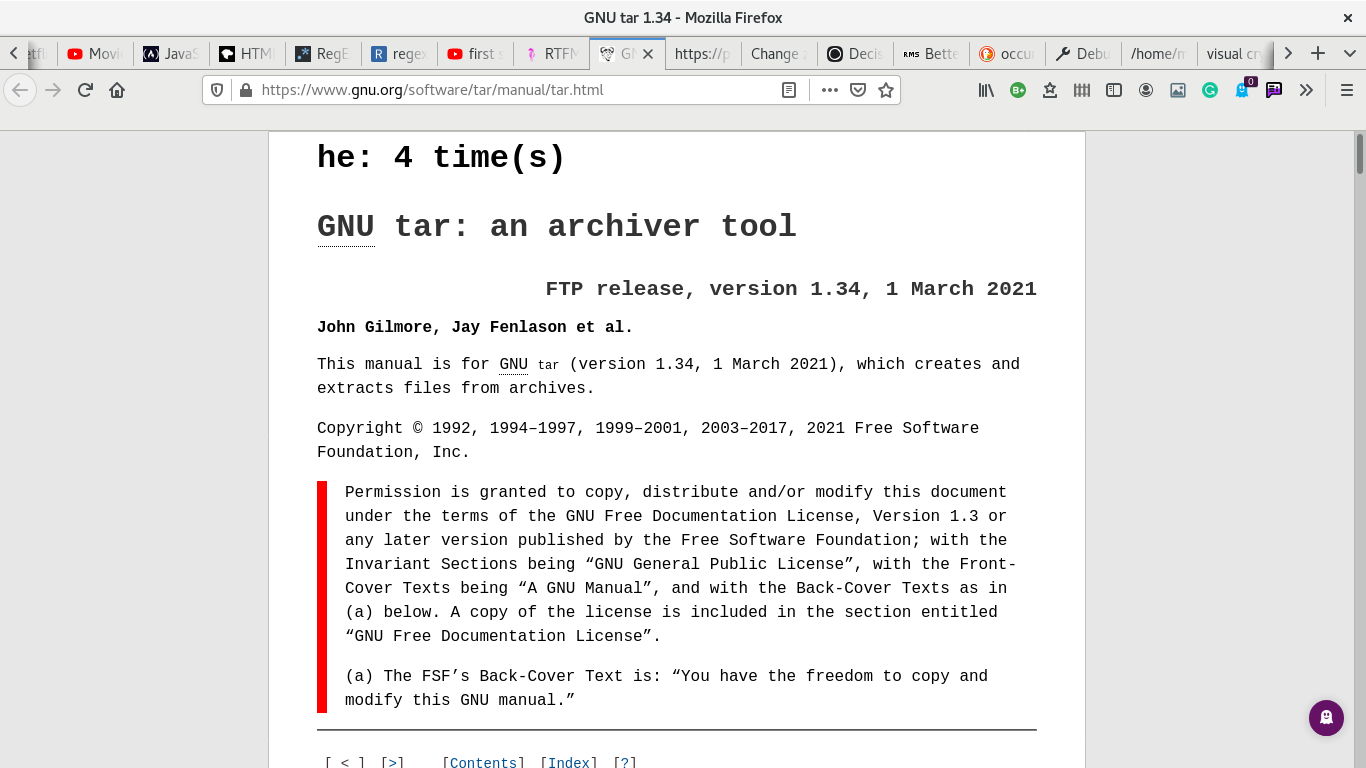Go forward to the next page

pyautogui.click(x=53, y=90)
